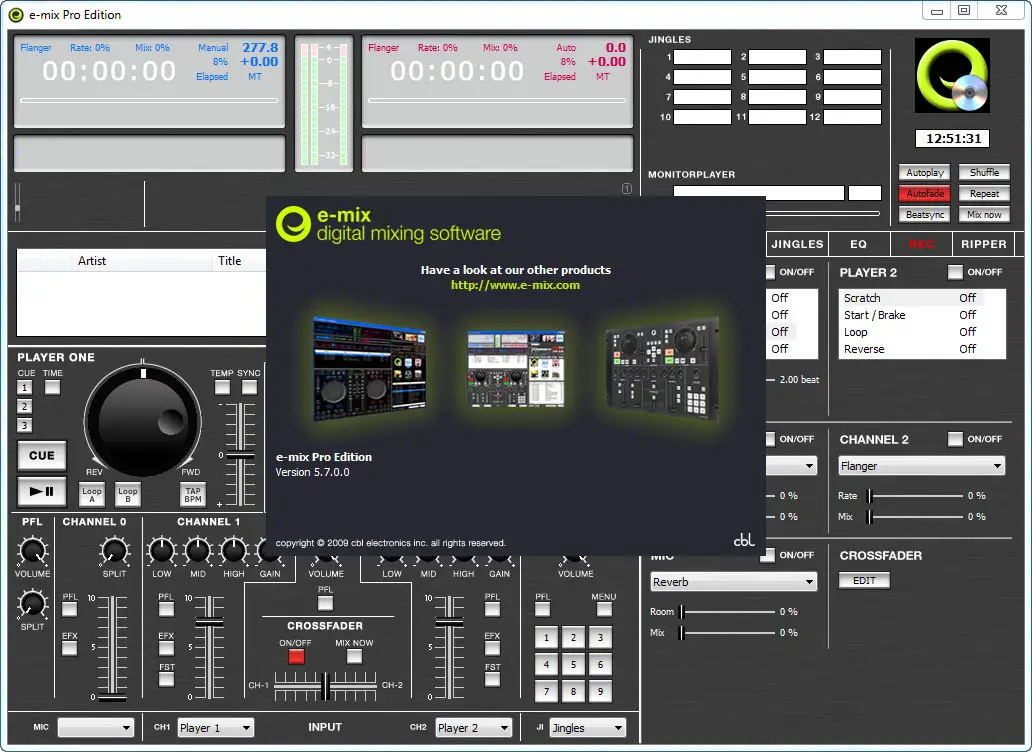This screenshot has width=1032, height=752.
Task: Select cue point 3 on Player One
Action: tap(24, 426)
